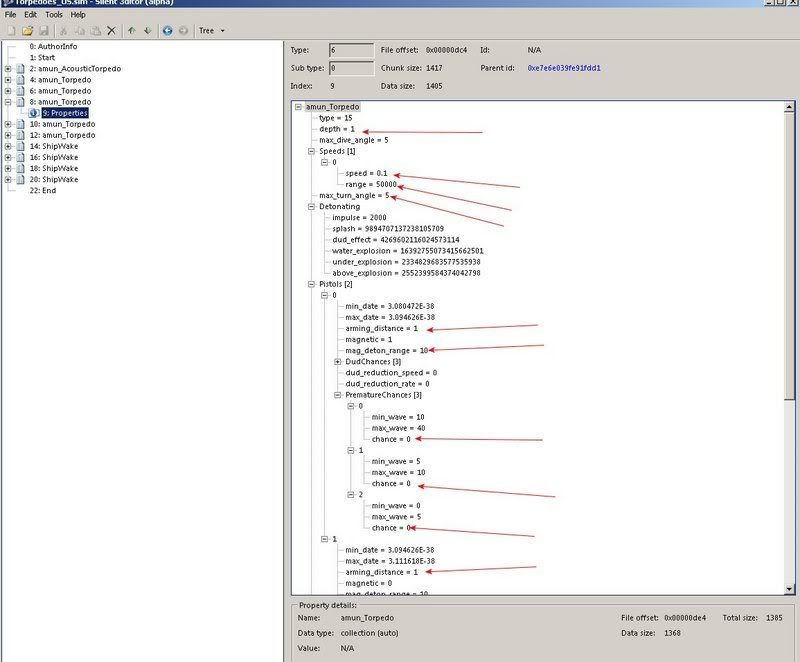Open the Edit menu

31,15
